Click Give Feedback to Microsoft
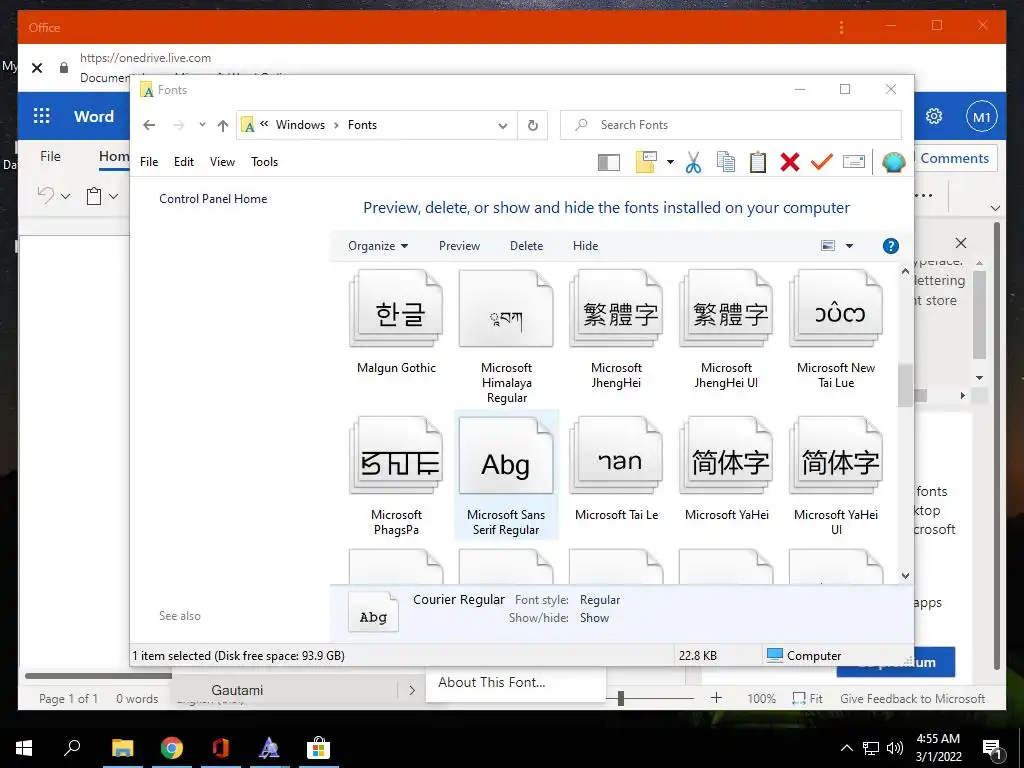Viewport: 1024px width, 768px height. [912, 699]
